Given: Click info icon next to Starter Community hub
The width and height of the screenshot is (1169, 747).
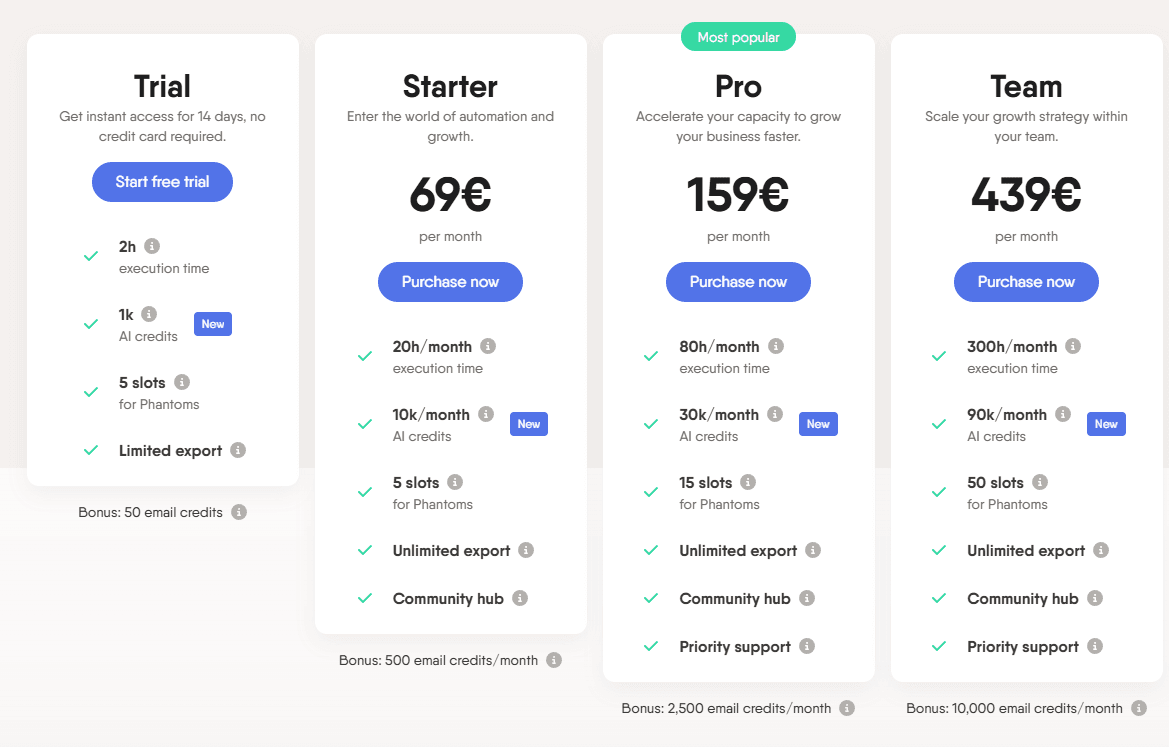Looking at the screenshot, I should (x=520, y=598).
